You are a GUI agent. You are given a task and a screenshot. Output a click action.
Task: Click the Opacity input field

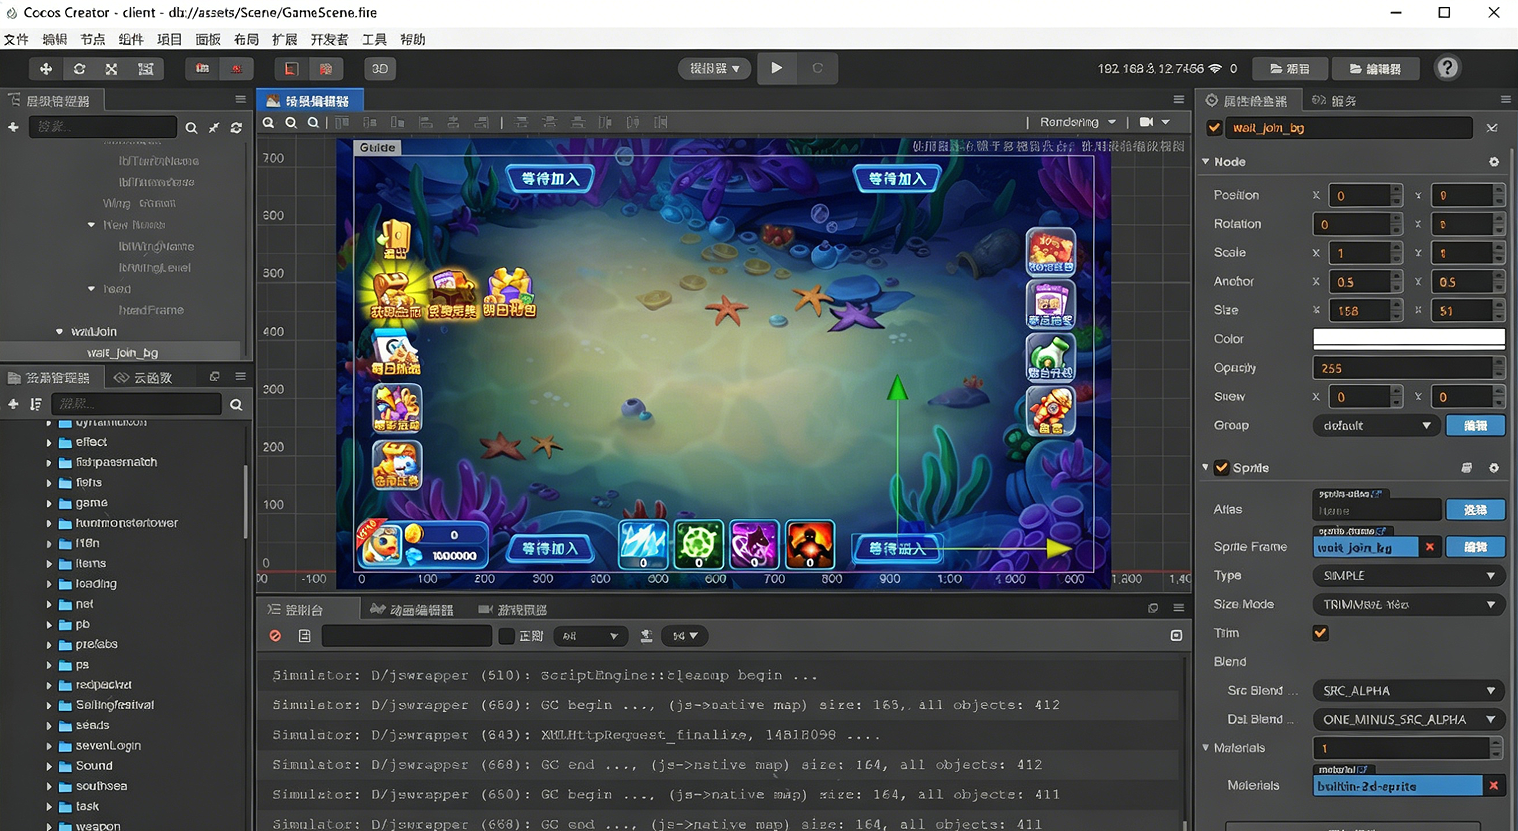pos(1400,368)
